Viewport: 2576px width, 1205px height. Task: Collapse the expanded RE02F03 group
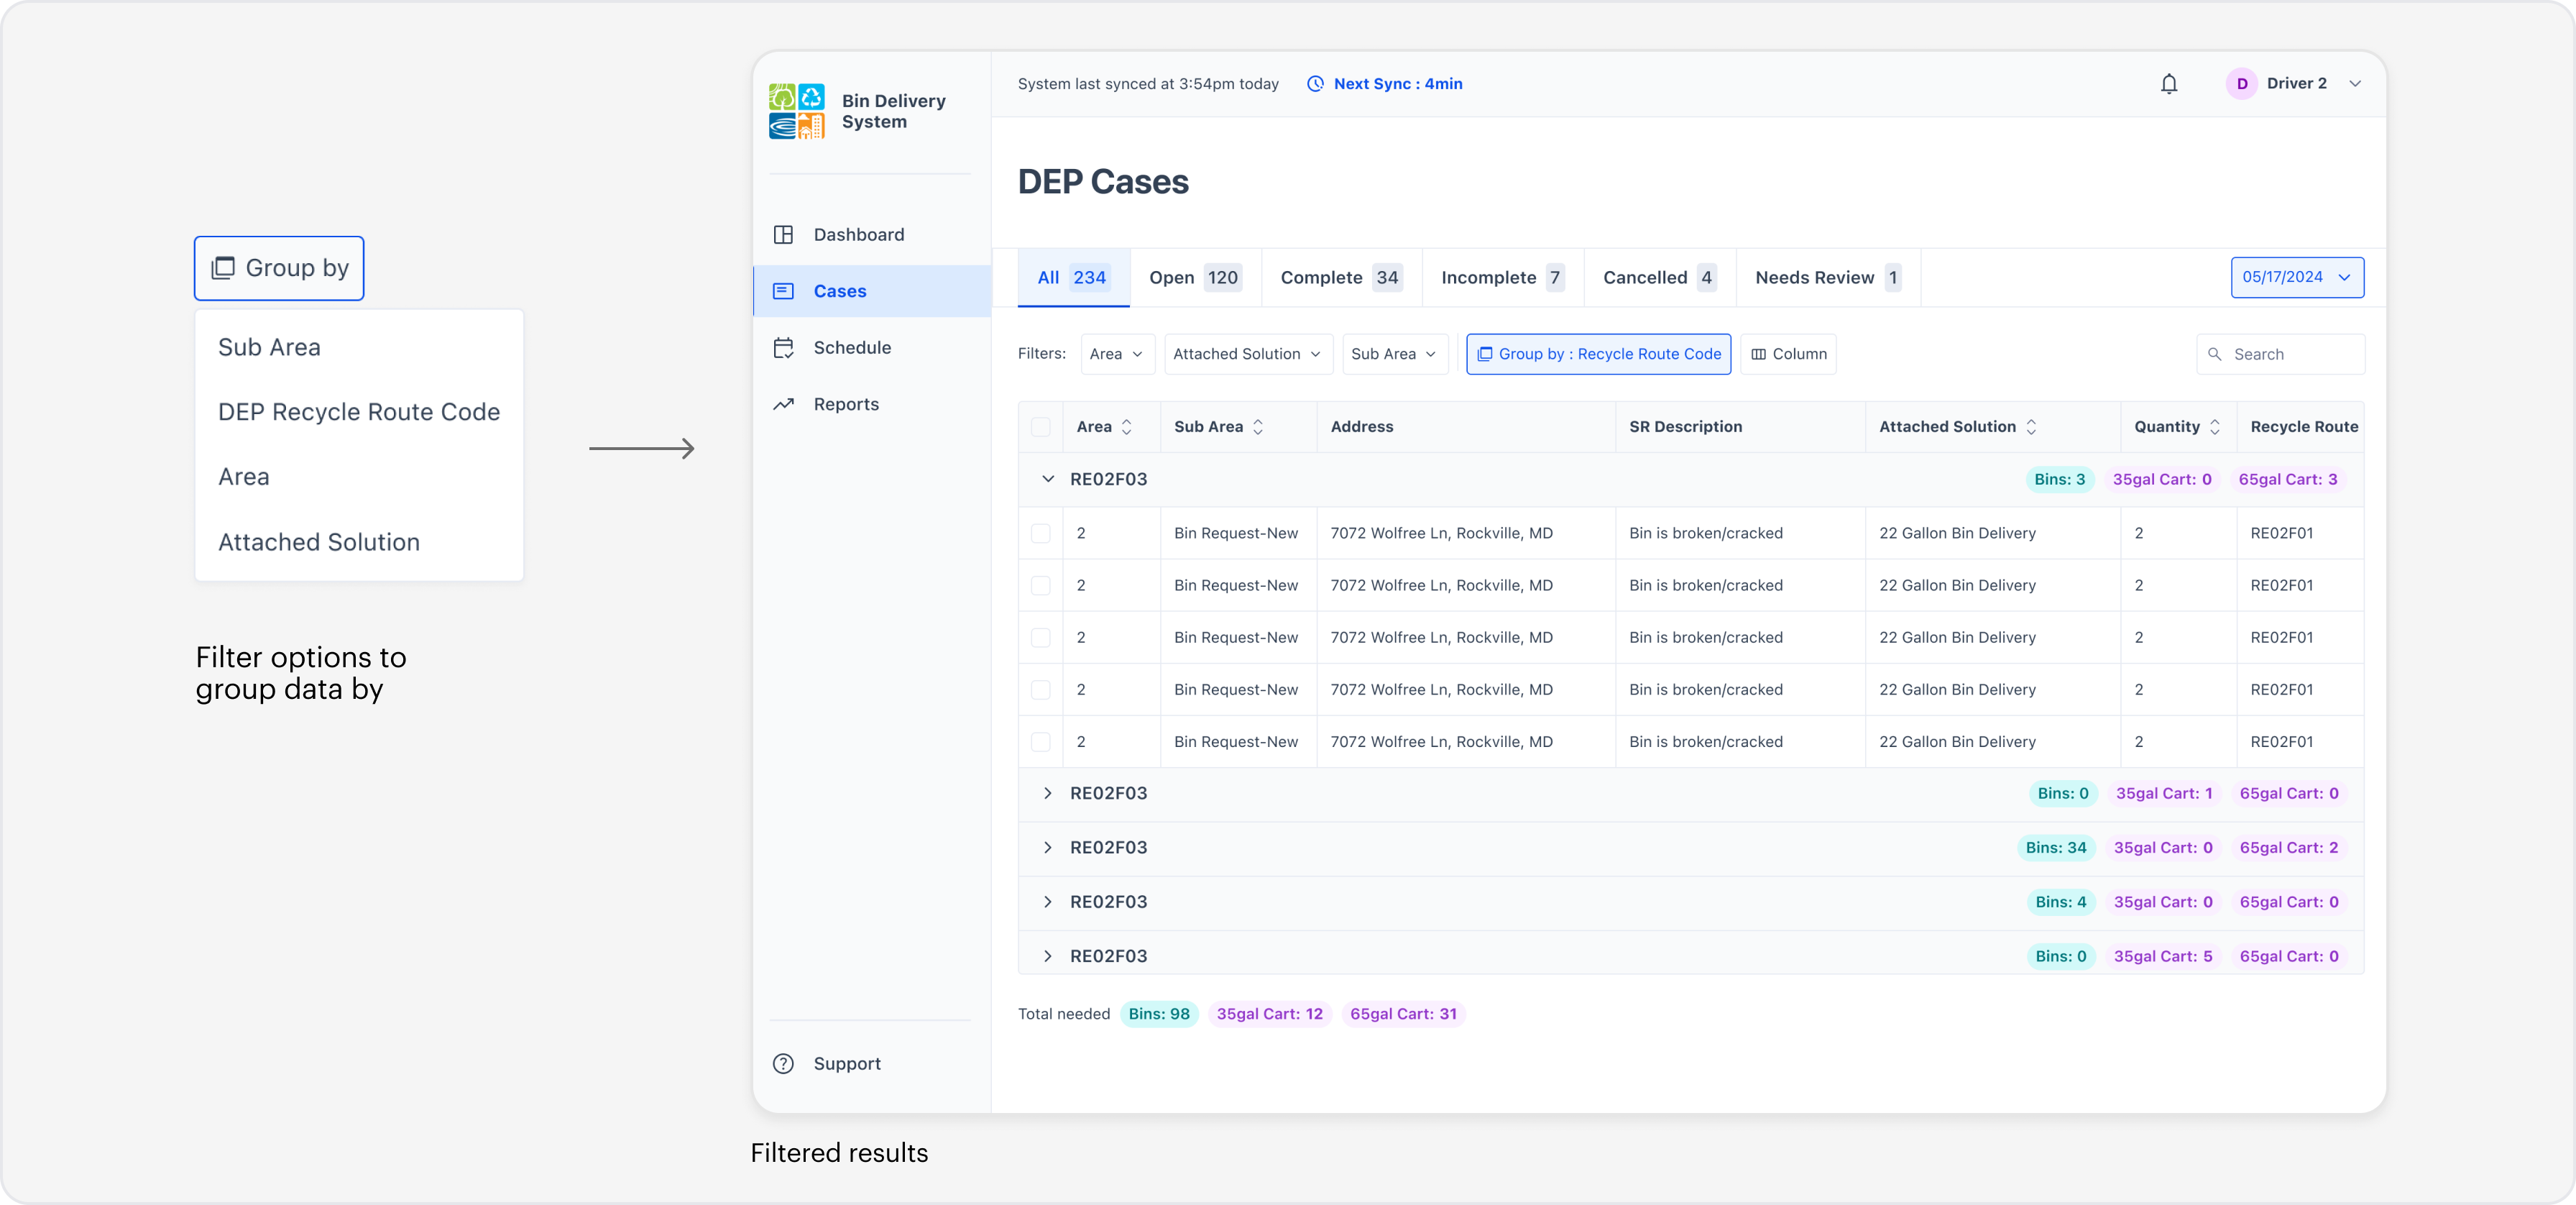pyautogui.click(x=1047, y=479)
